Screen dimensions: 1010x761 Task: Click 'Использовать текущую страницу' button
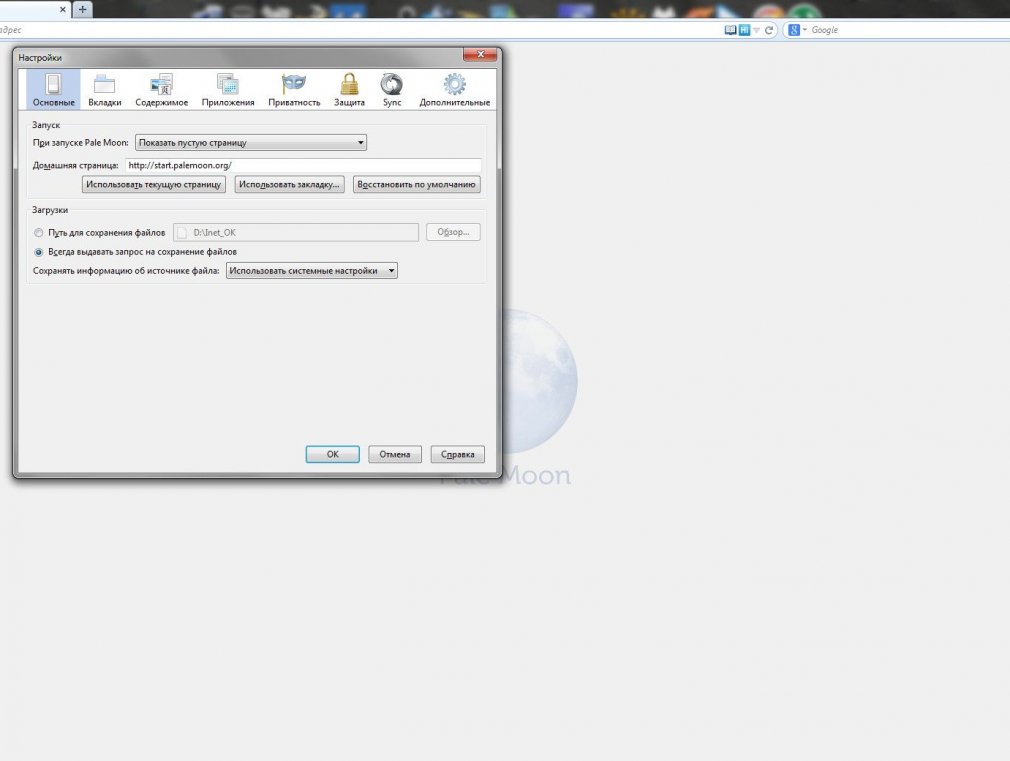tap(153, 184)
